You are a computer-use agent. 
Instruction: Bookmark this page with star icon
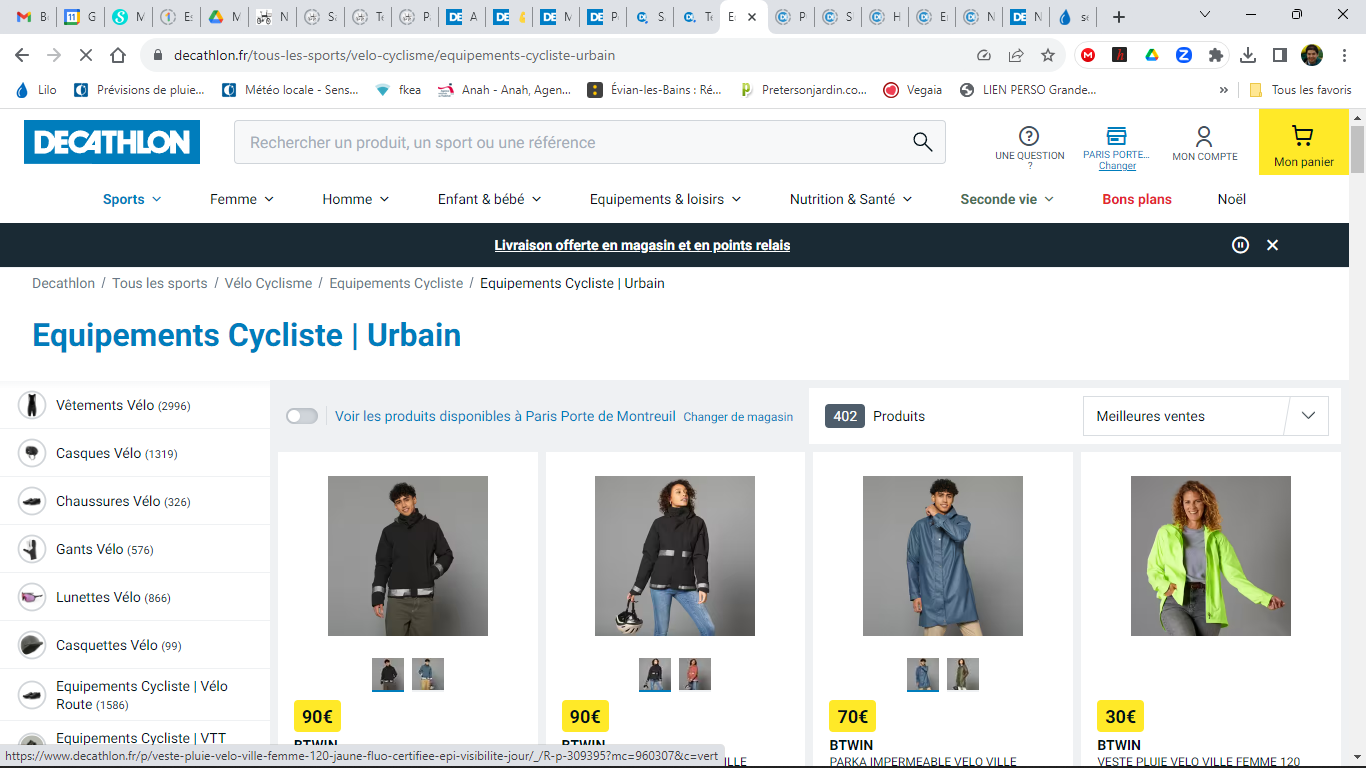point(1048,55)
